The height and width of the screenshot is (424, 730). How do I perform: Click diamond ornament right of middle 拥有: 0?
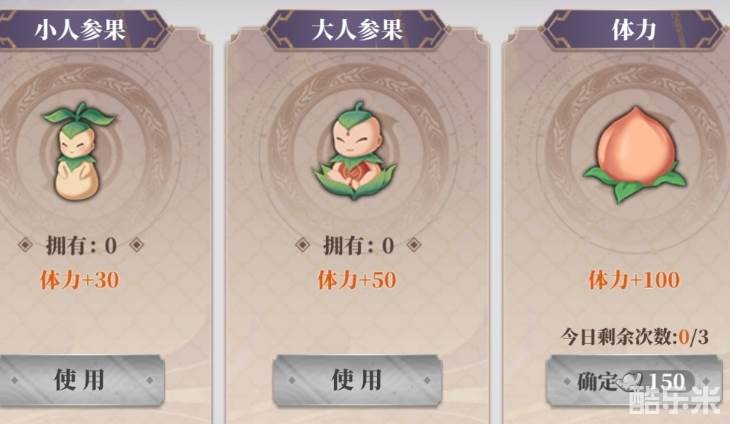414,244
